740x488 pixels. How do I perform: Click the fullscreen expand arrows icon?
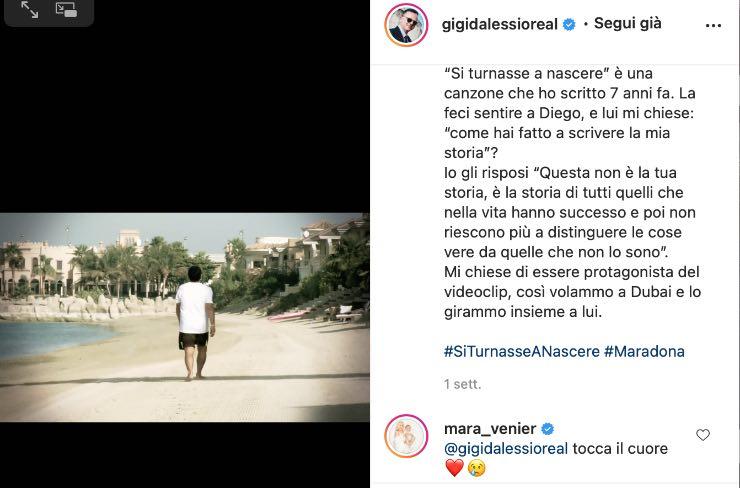[30, 9]
